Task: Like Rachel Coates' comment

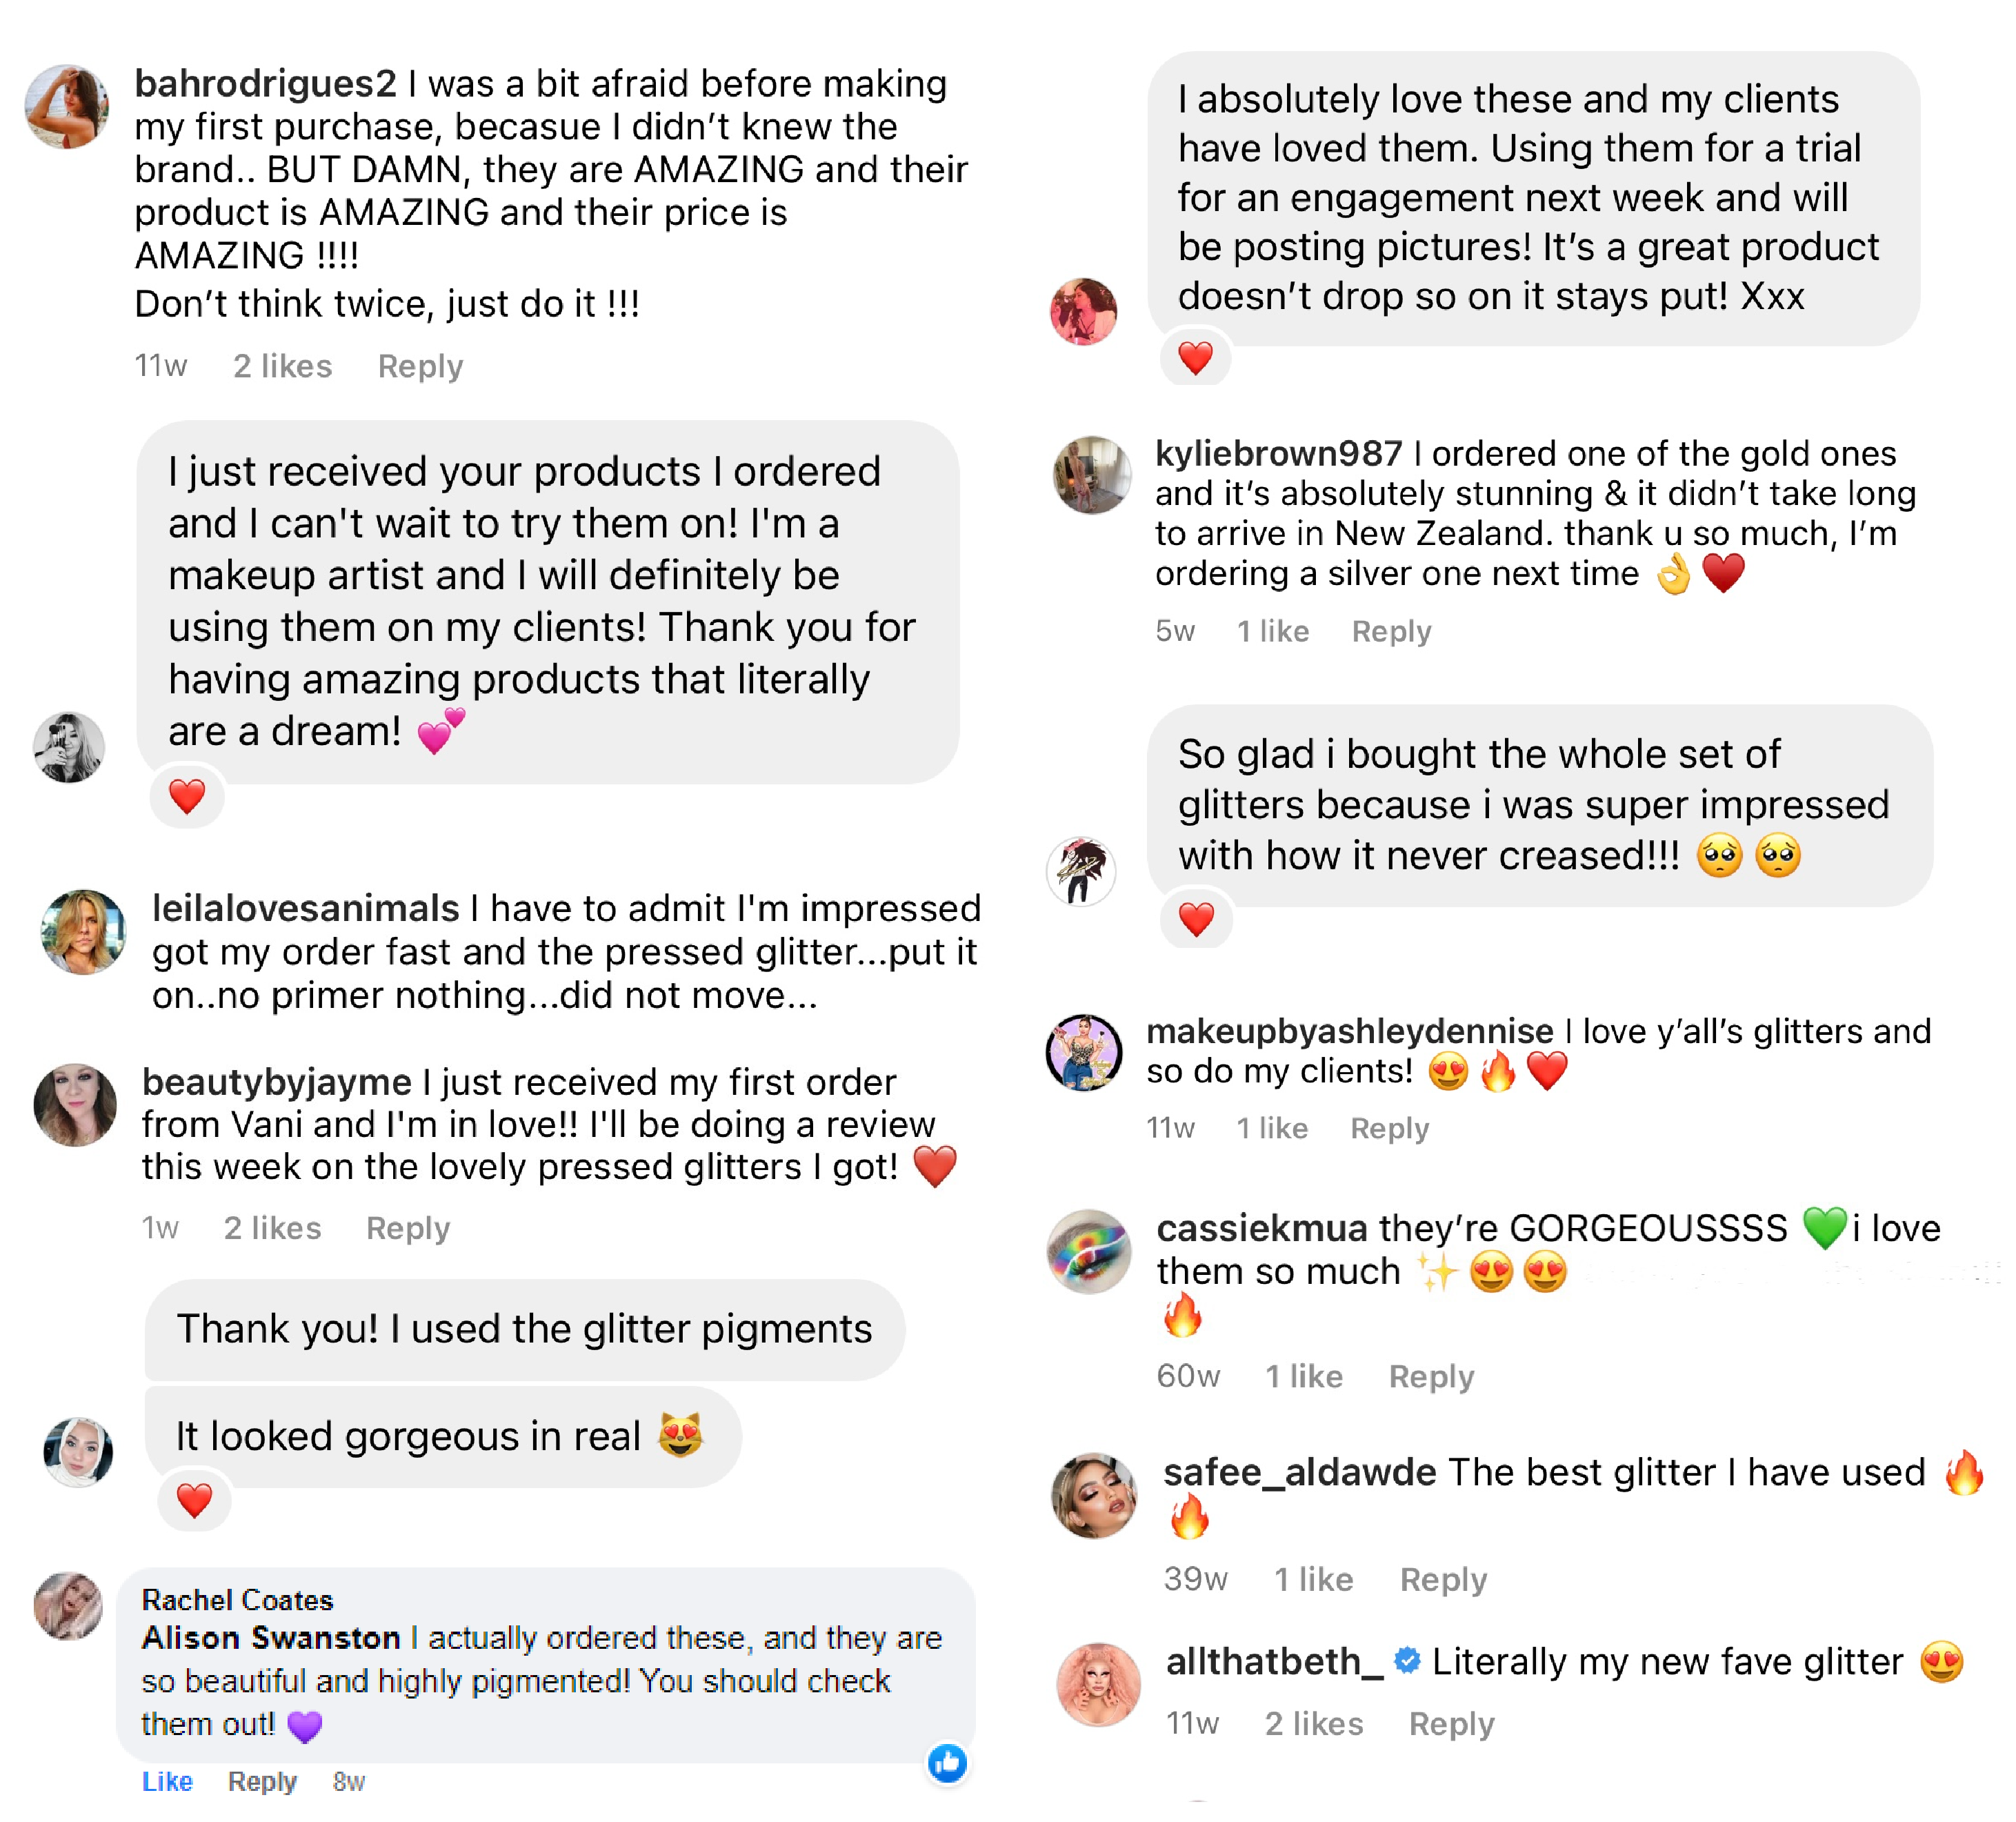Action: click(167, 1781)
